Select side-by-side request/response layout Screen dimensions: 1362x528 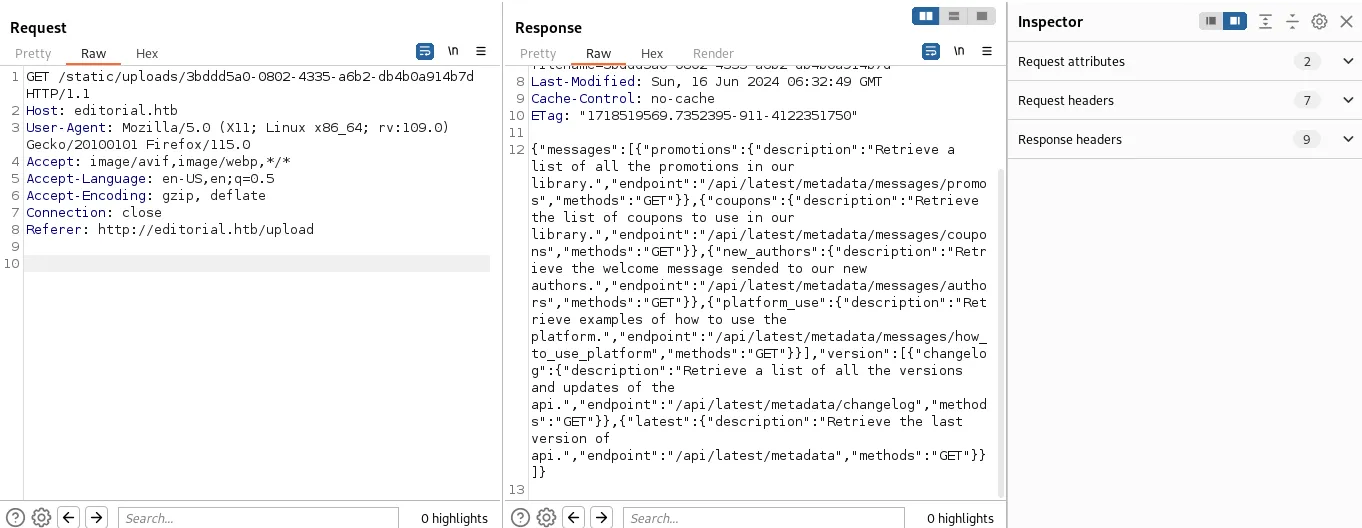926,16
